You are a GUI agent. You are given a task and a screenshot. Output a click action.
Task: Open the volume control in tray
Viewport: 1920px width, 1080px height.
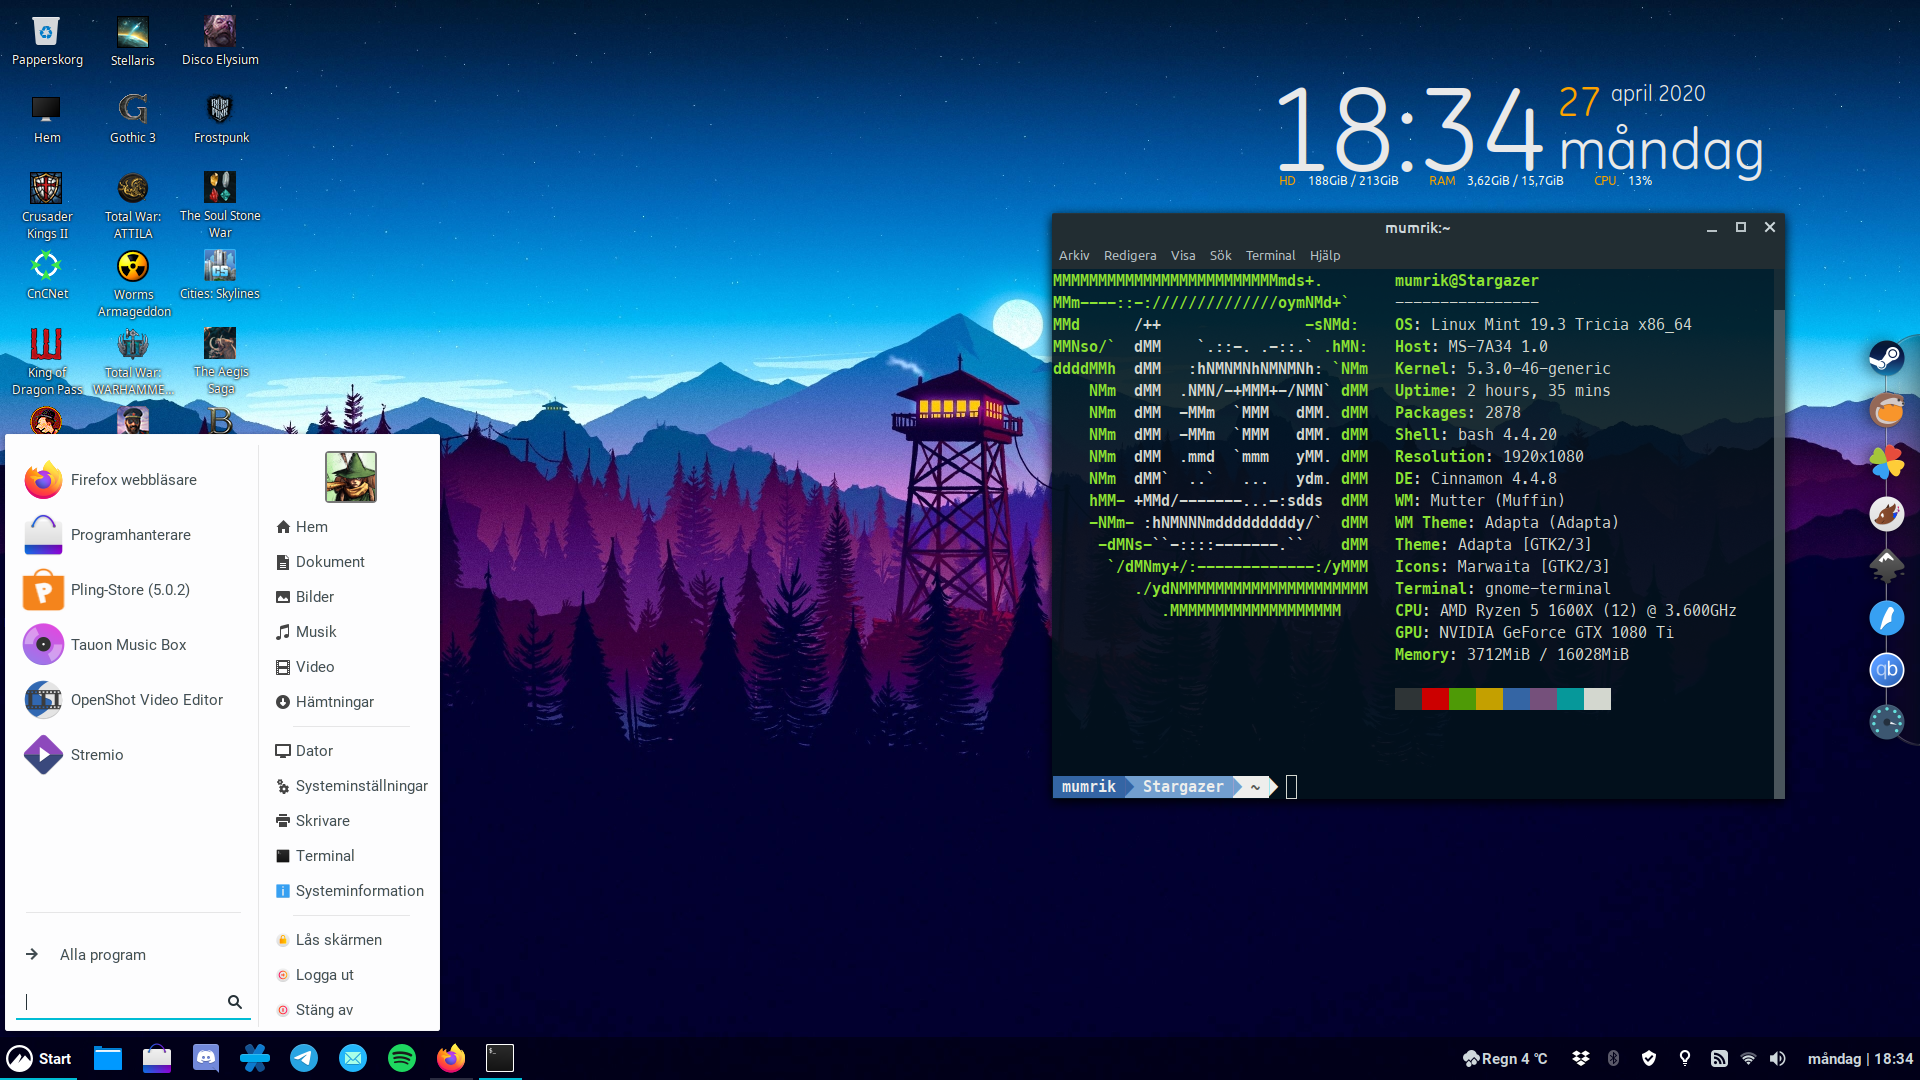click(1777, 1058)
